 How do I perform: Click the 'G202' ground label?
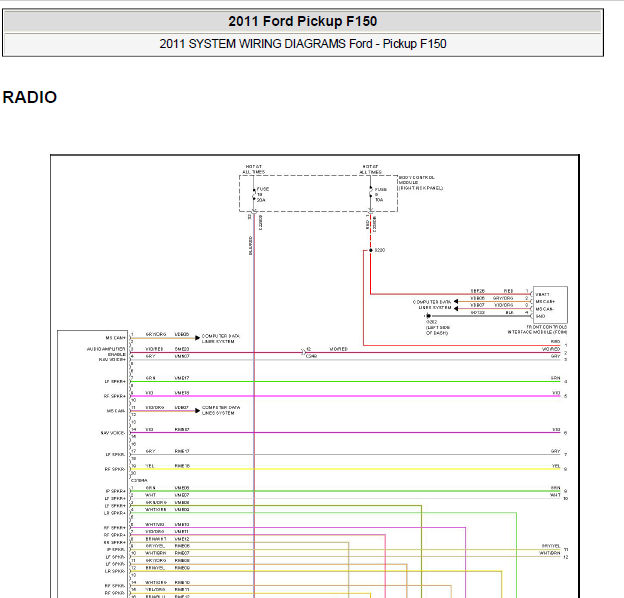tap(431, 322)
